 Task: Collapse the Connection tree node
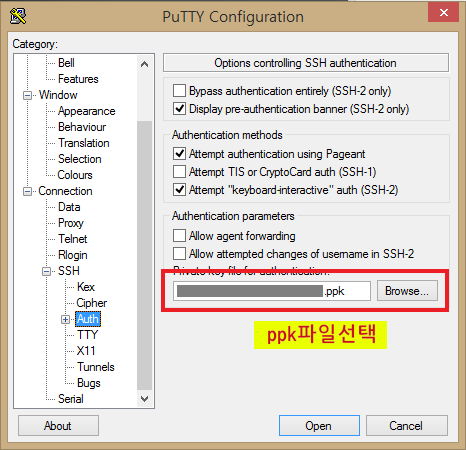coord(27,192)
